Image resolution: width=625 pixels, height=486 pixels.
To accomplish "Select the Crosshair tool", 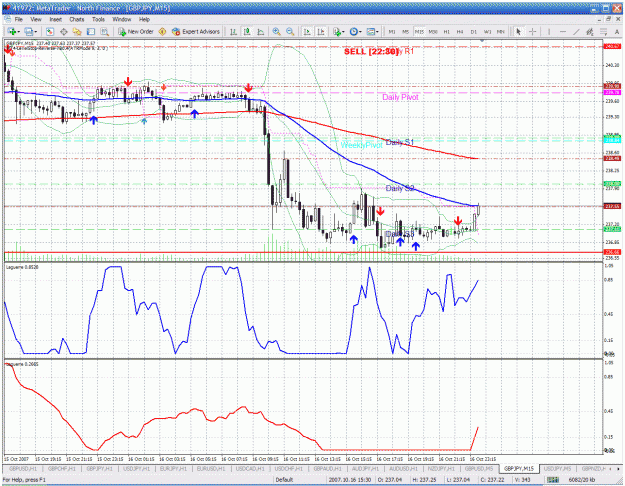I will click(533, 31).
